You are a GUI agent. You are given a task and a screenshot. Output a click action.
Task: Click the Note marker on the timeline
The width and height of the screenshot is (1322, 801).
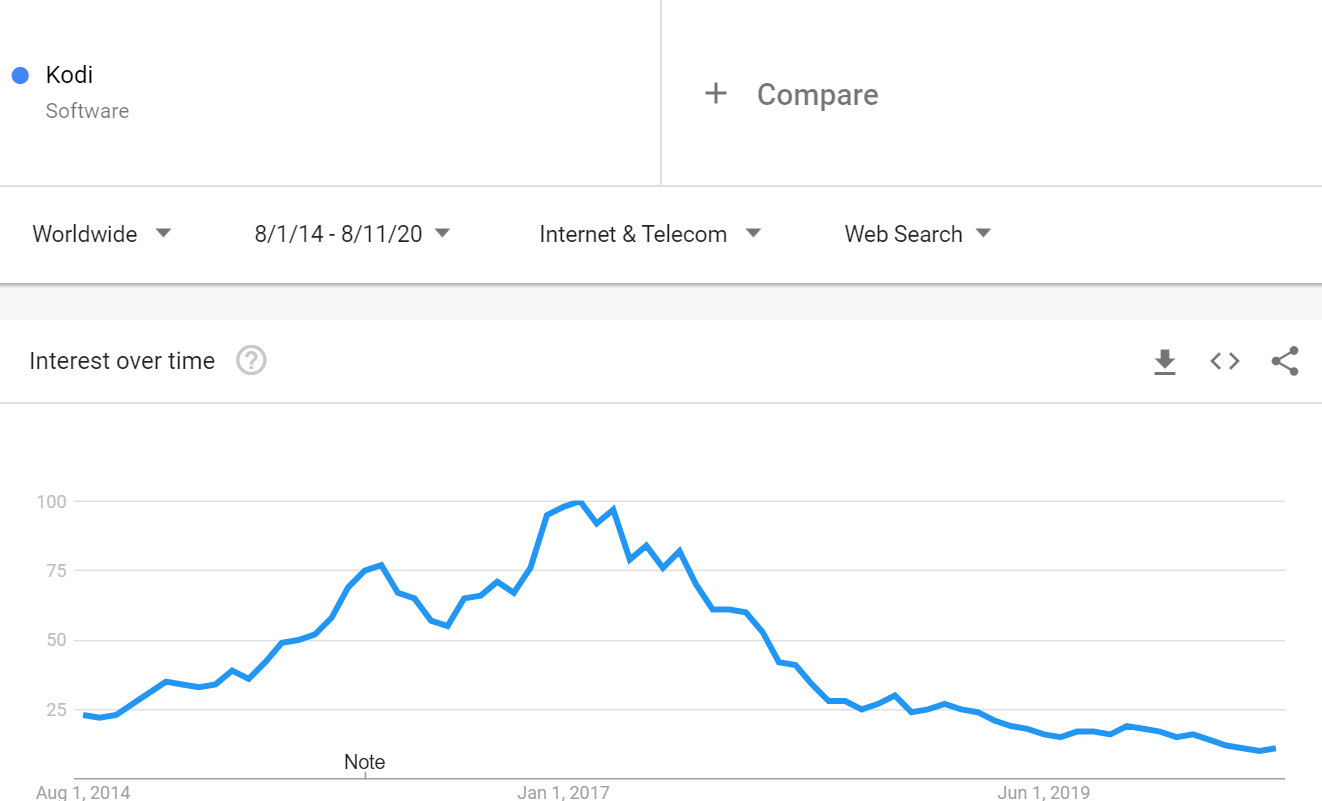coord(365,762)
